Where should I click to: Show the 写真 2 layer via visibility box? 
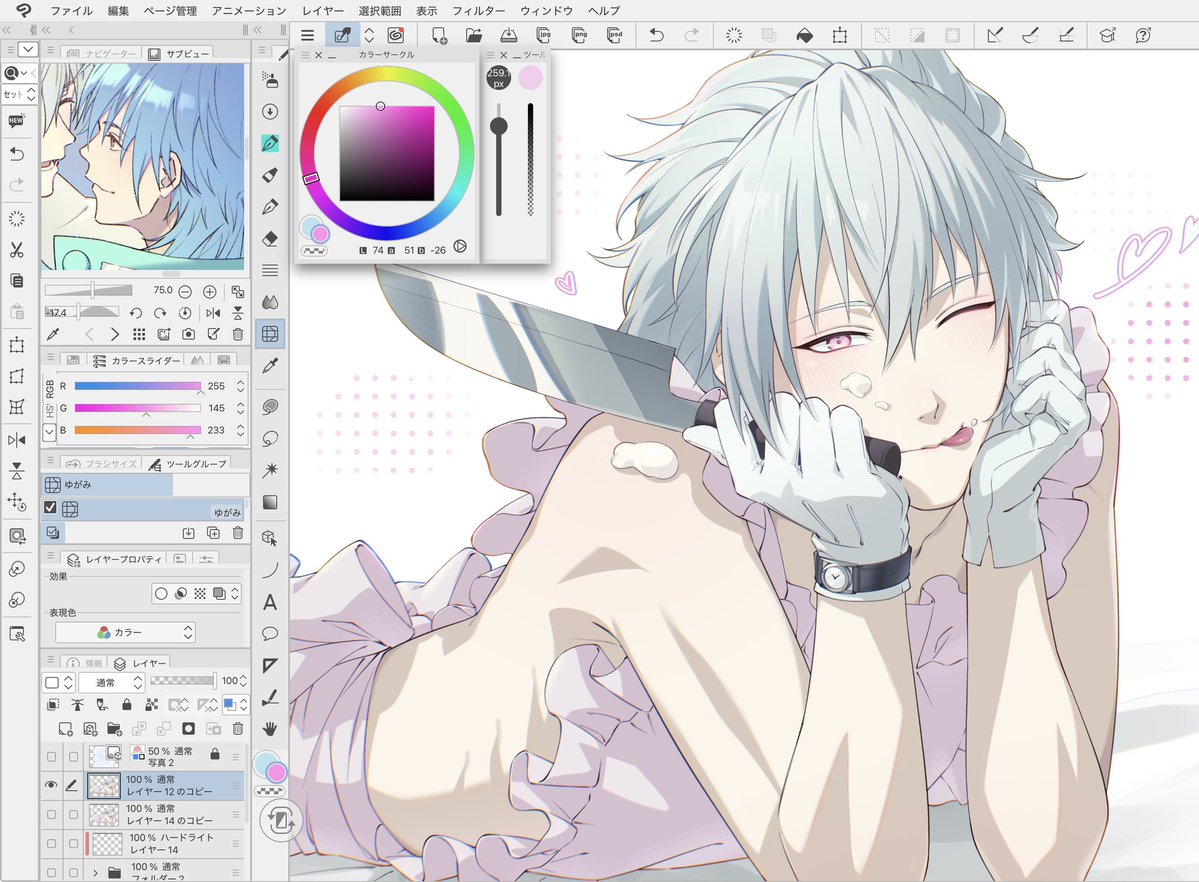click(51, 757)
